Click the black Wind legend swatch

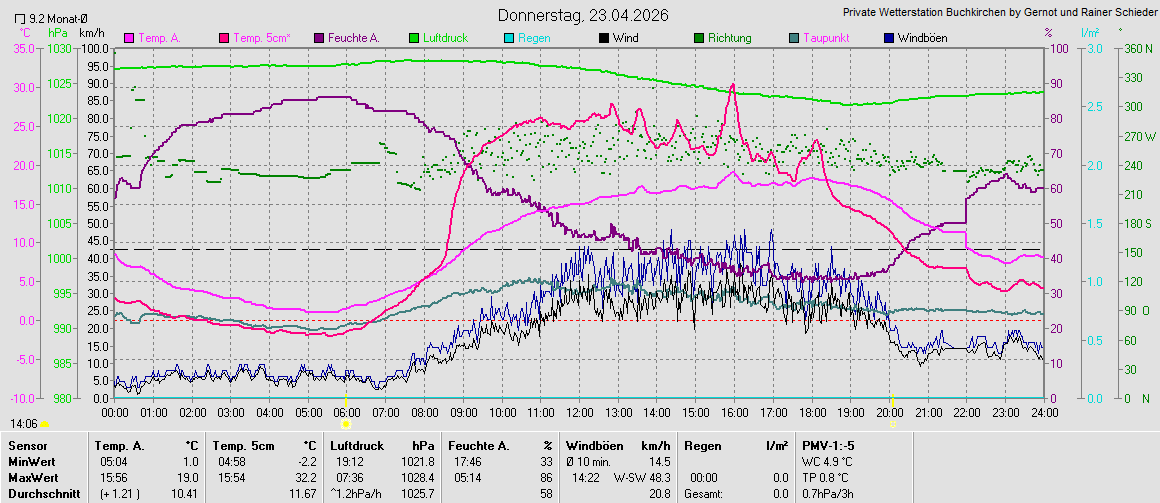point(604,38)
